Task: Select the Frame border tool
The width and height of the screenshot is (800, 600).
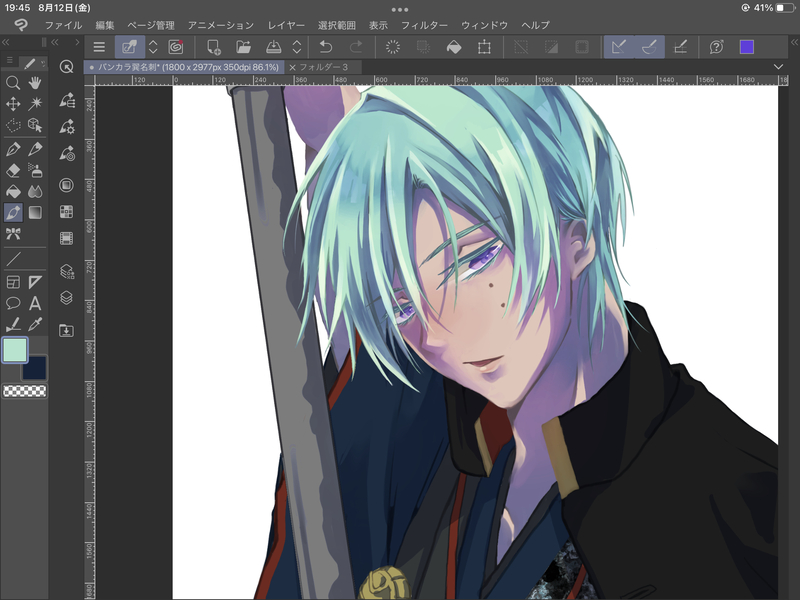Action: point(13,282)
